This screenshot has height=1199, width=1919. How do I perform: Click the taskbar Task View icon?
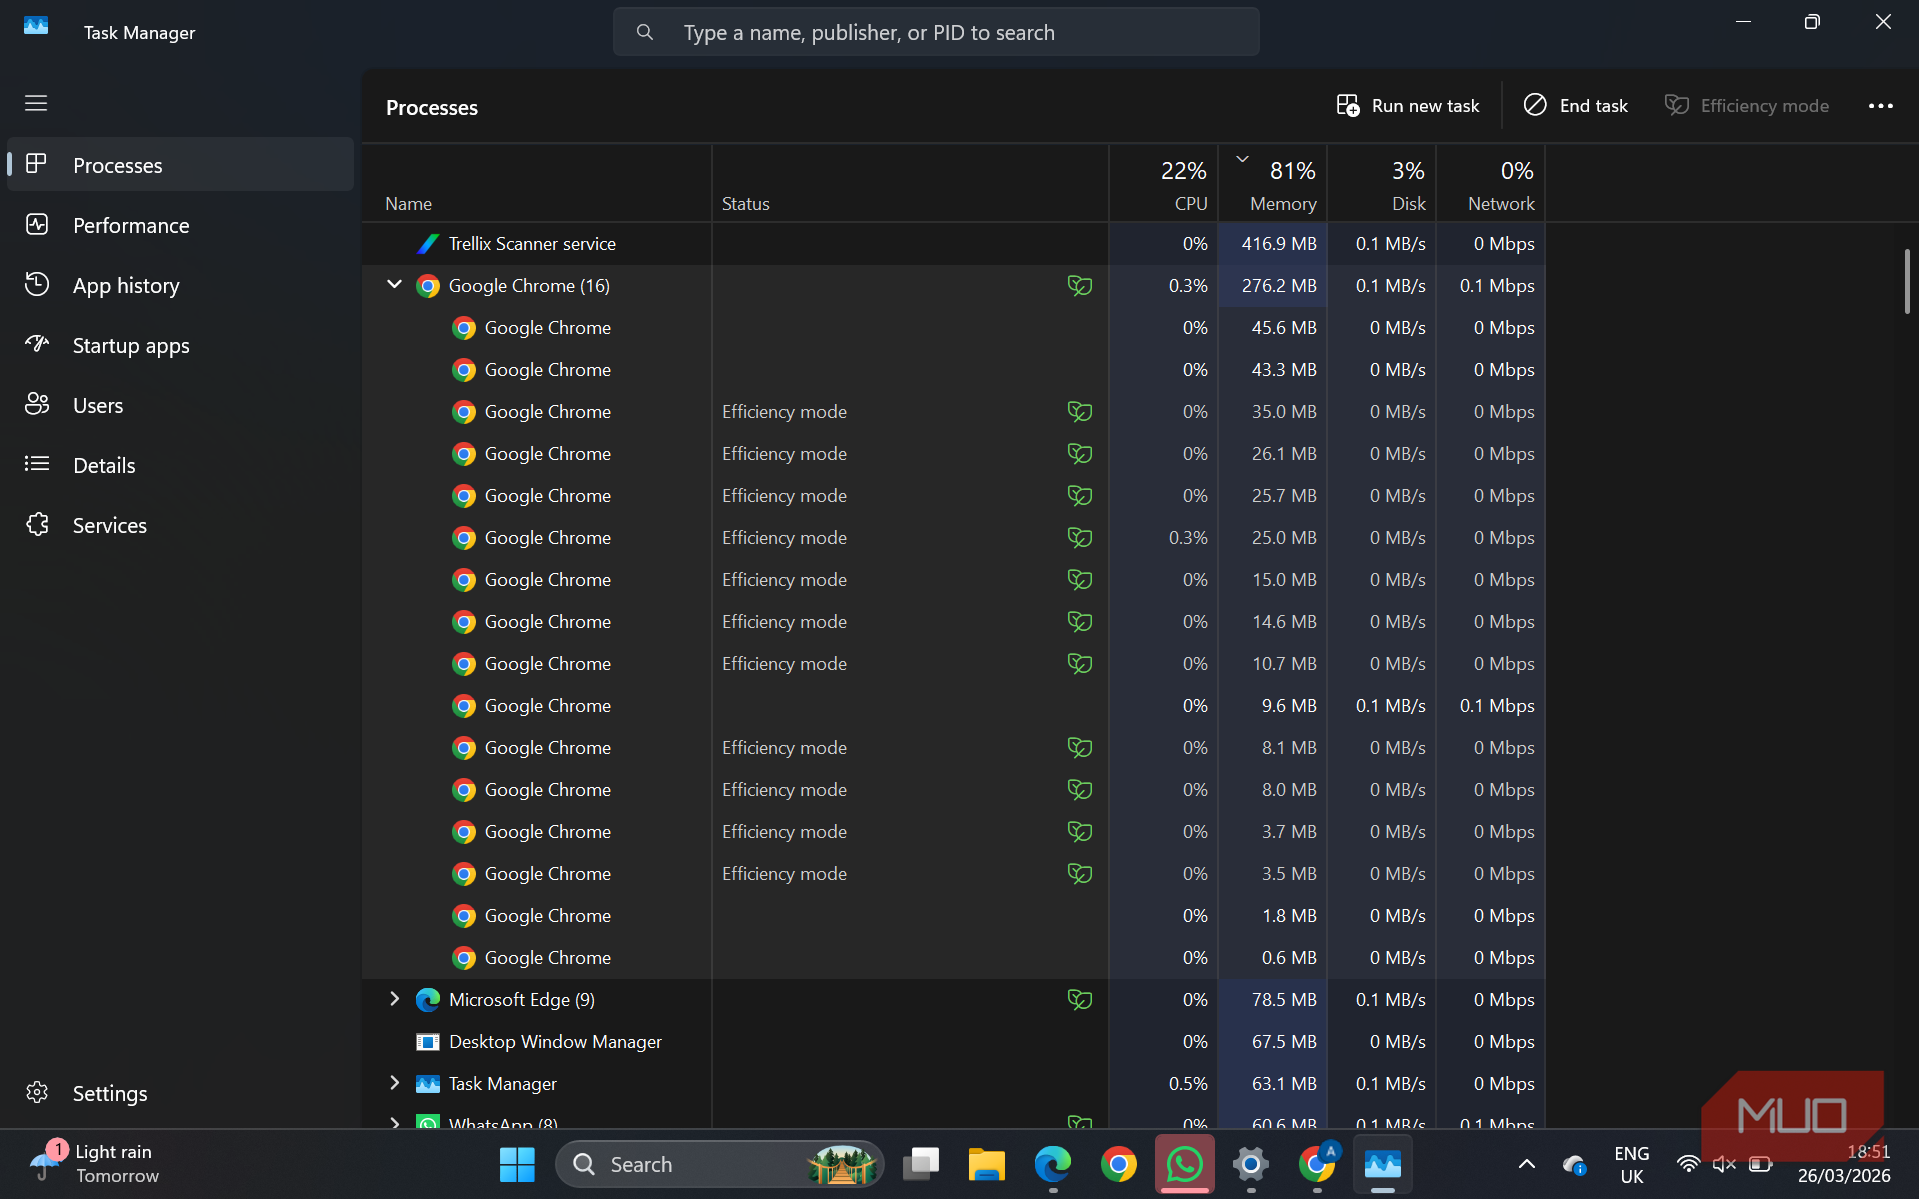point(920,1164)
